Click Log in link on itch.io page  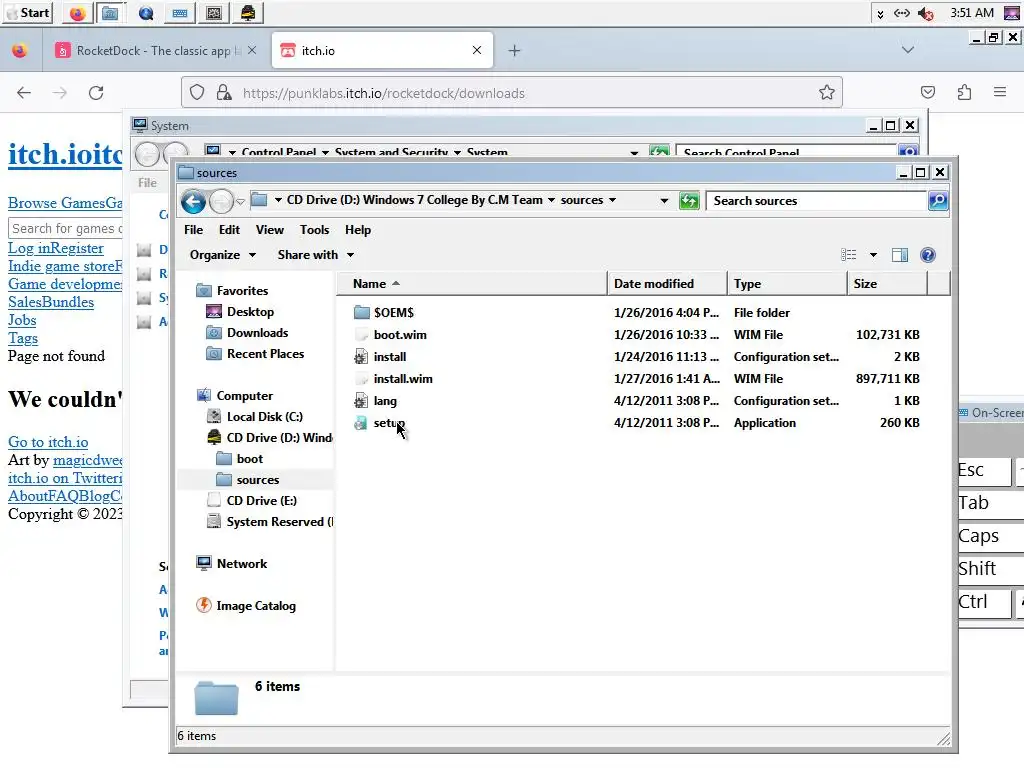click(x=29, y=248)
